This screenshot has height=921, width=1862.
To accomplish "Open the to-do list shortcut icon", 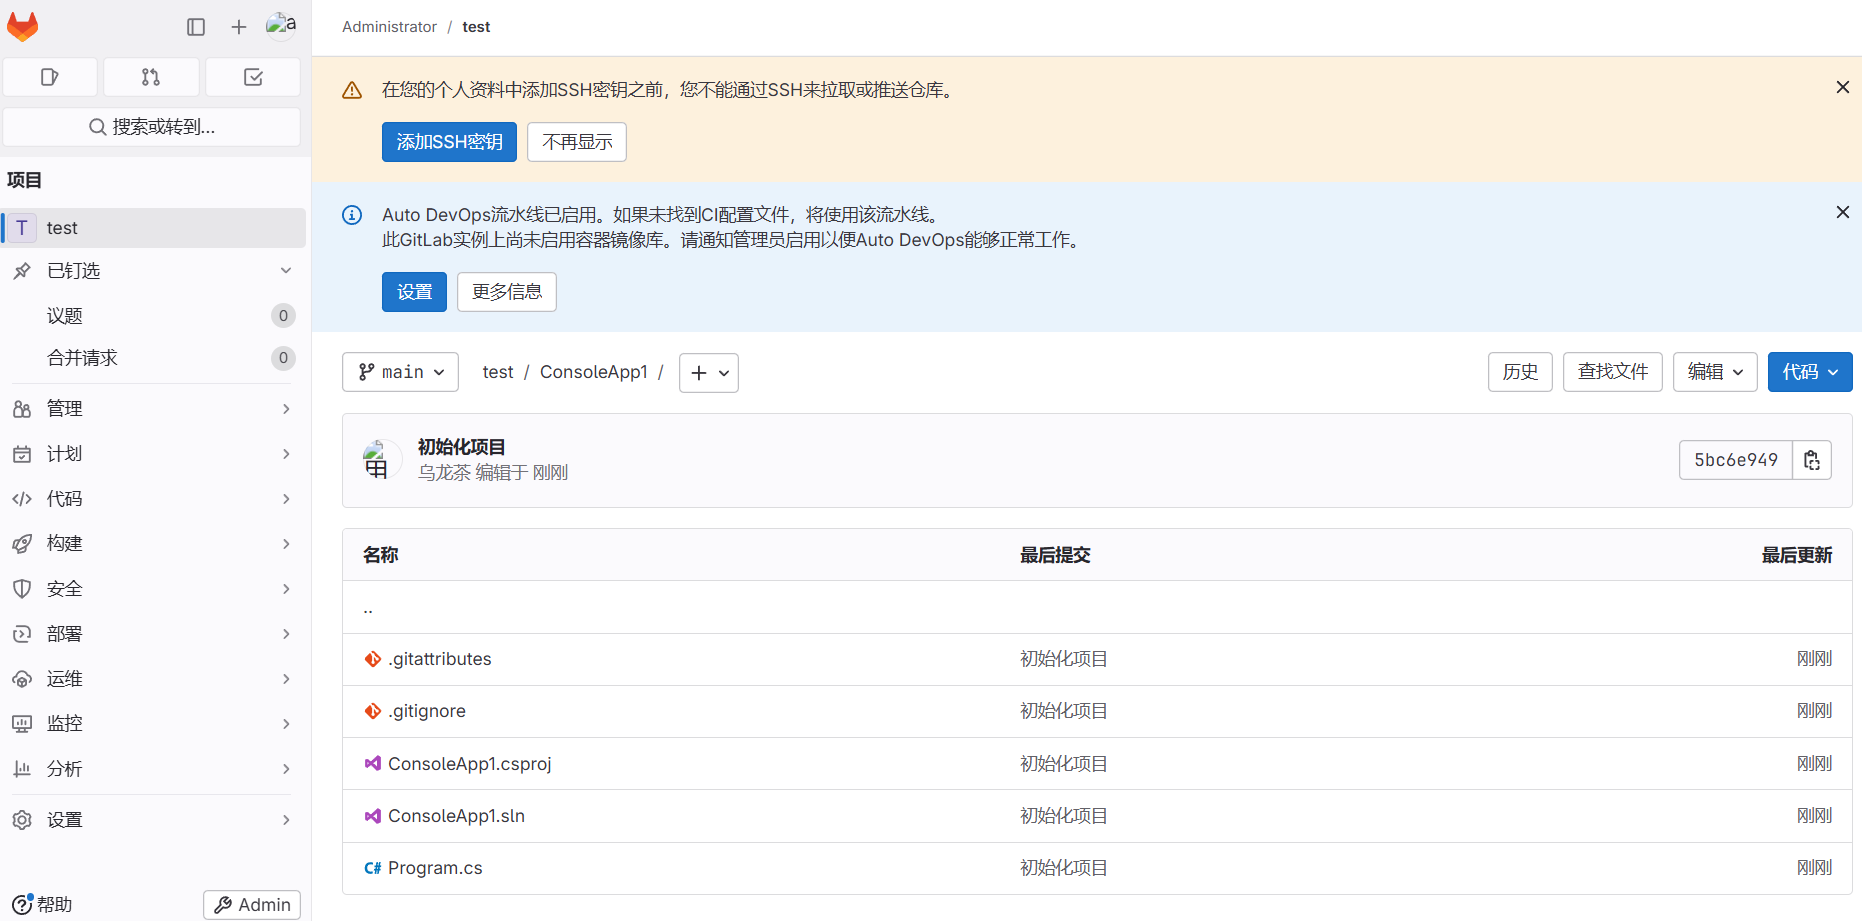I will pos(253,77).
